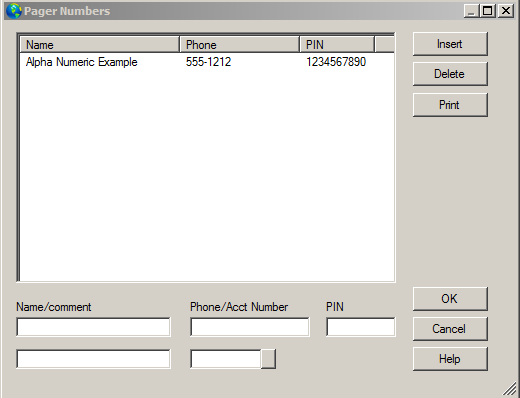Maximize the Pager Numbers window
The height and width of the screenshot is (398, 520).
point(488,11)
